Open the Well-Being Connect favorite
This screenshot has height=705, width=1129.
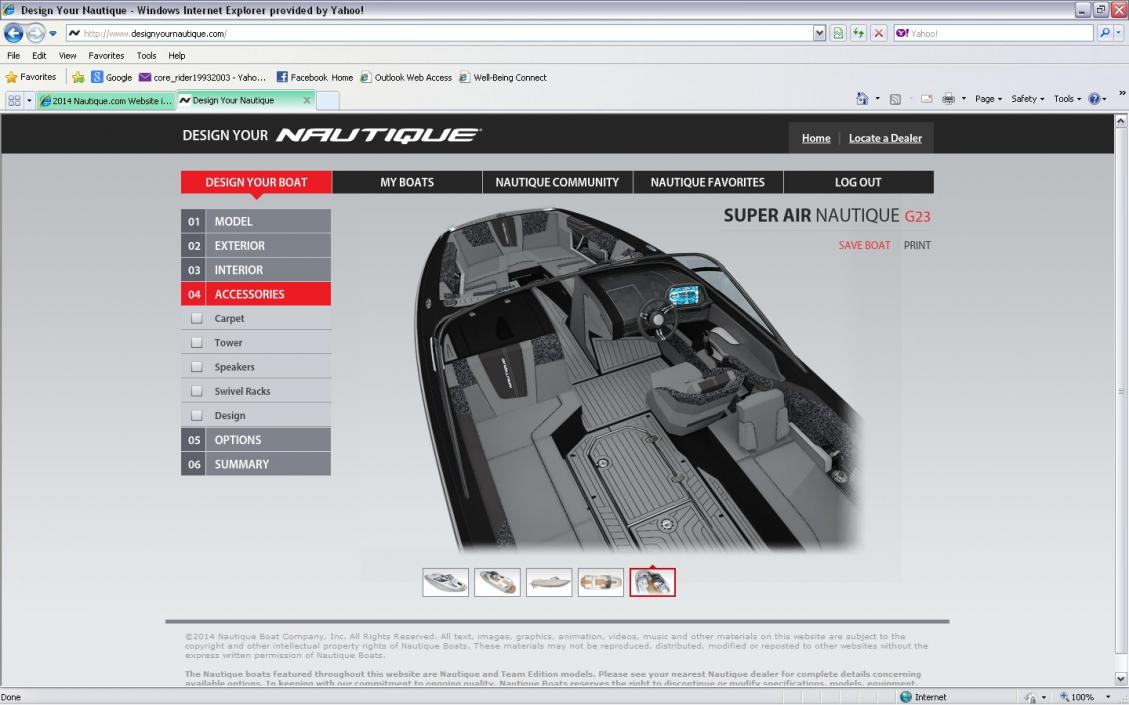tap(503, 77)
